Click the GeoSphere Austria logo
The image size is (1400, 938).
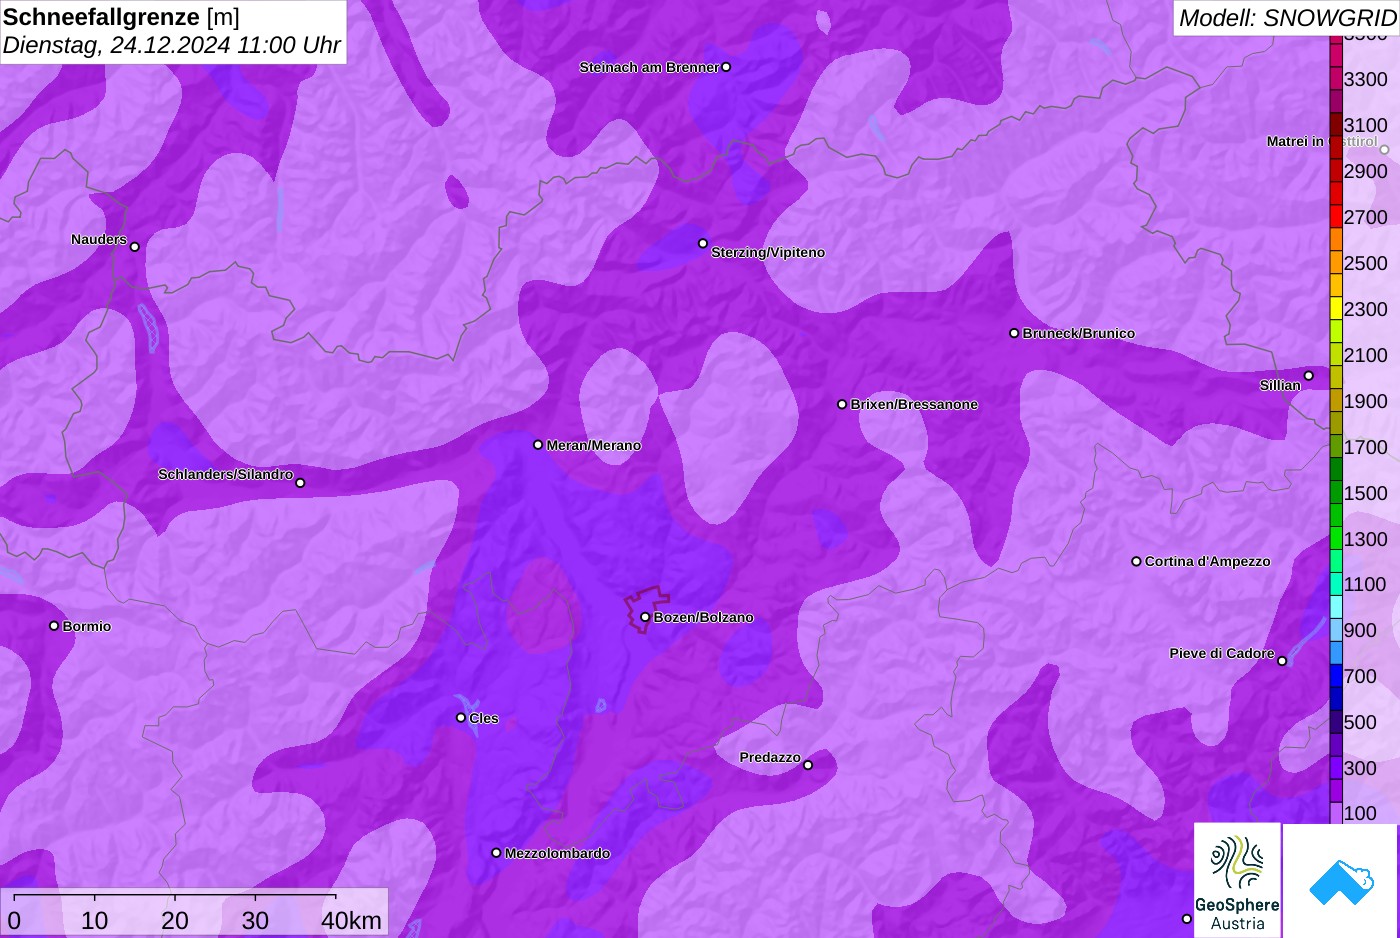point(1237,881)
